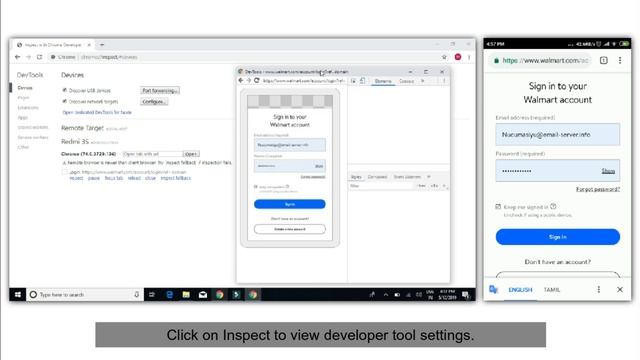
Task: Open the phone browser three-dot menu
Action: click(x=620, y=60)
